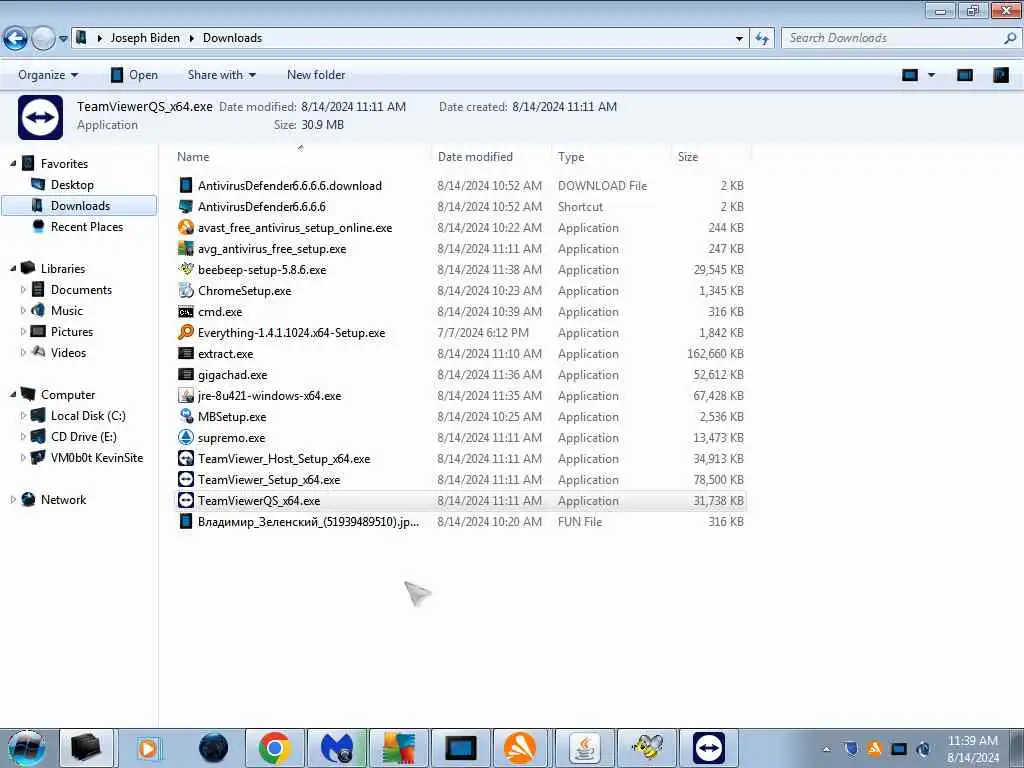Click the Refresh button beside the address bar
The image size is (1024, 768).
tap(761, 38)
